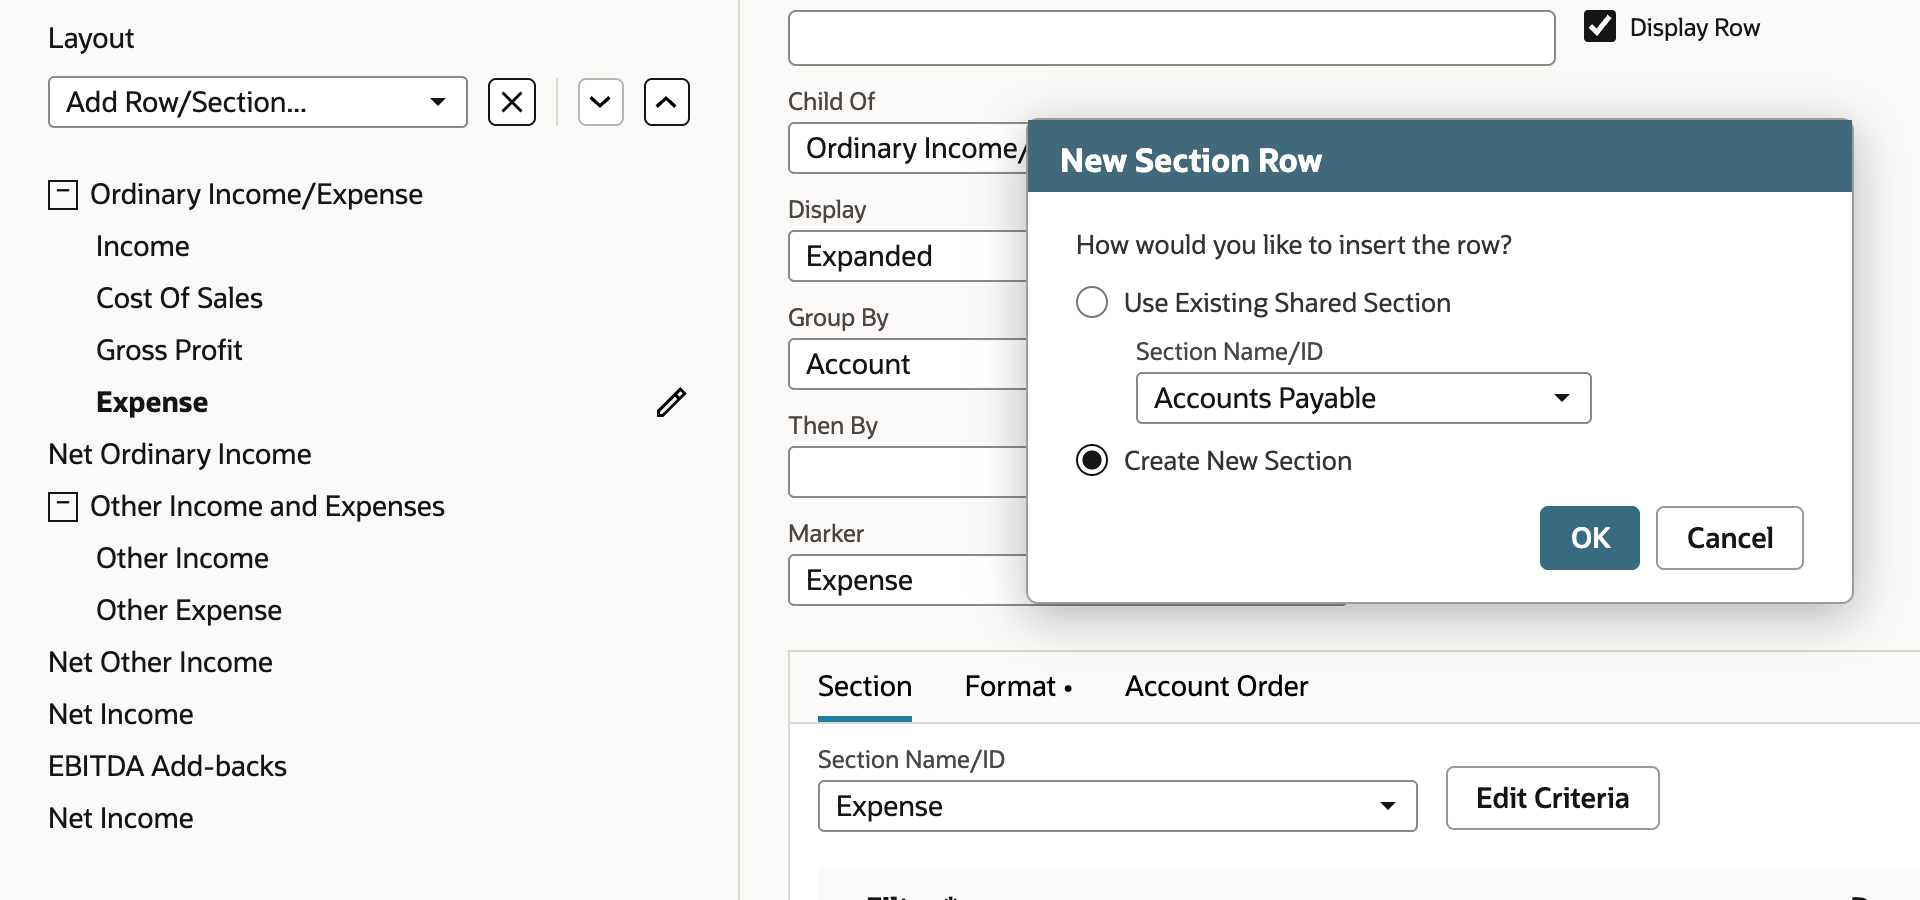1920x900 pixels.
Task: Click the Edit Criteria button
Action: tap(1553, 798)
